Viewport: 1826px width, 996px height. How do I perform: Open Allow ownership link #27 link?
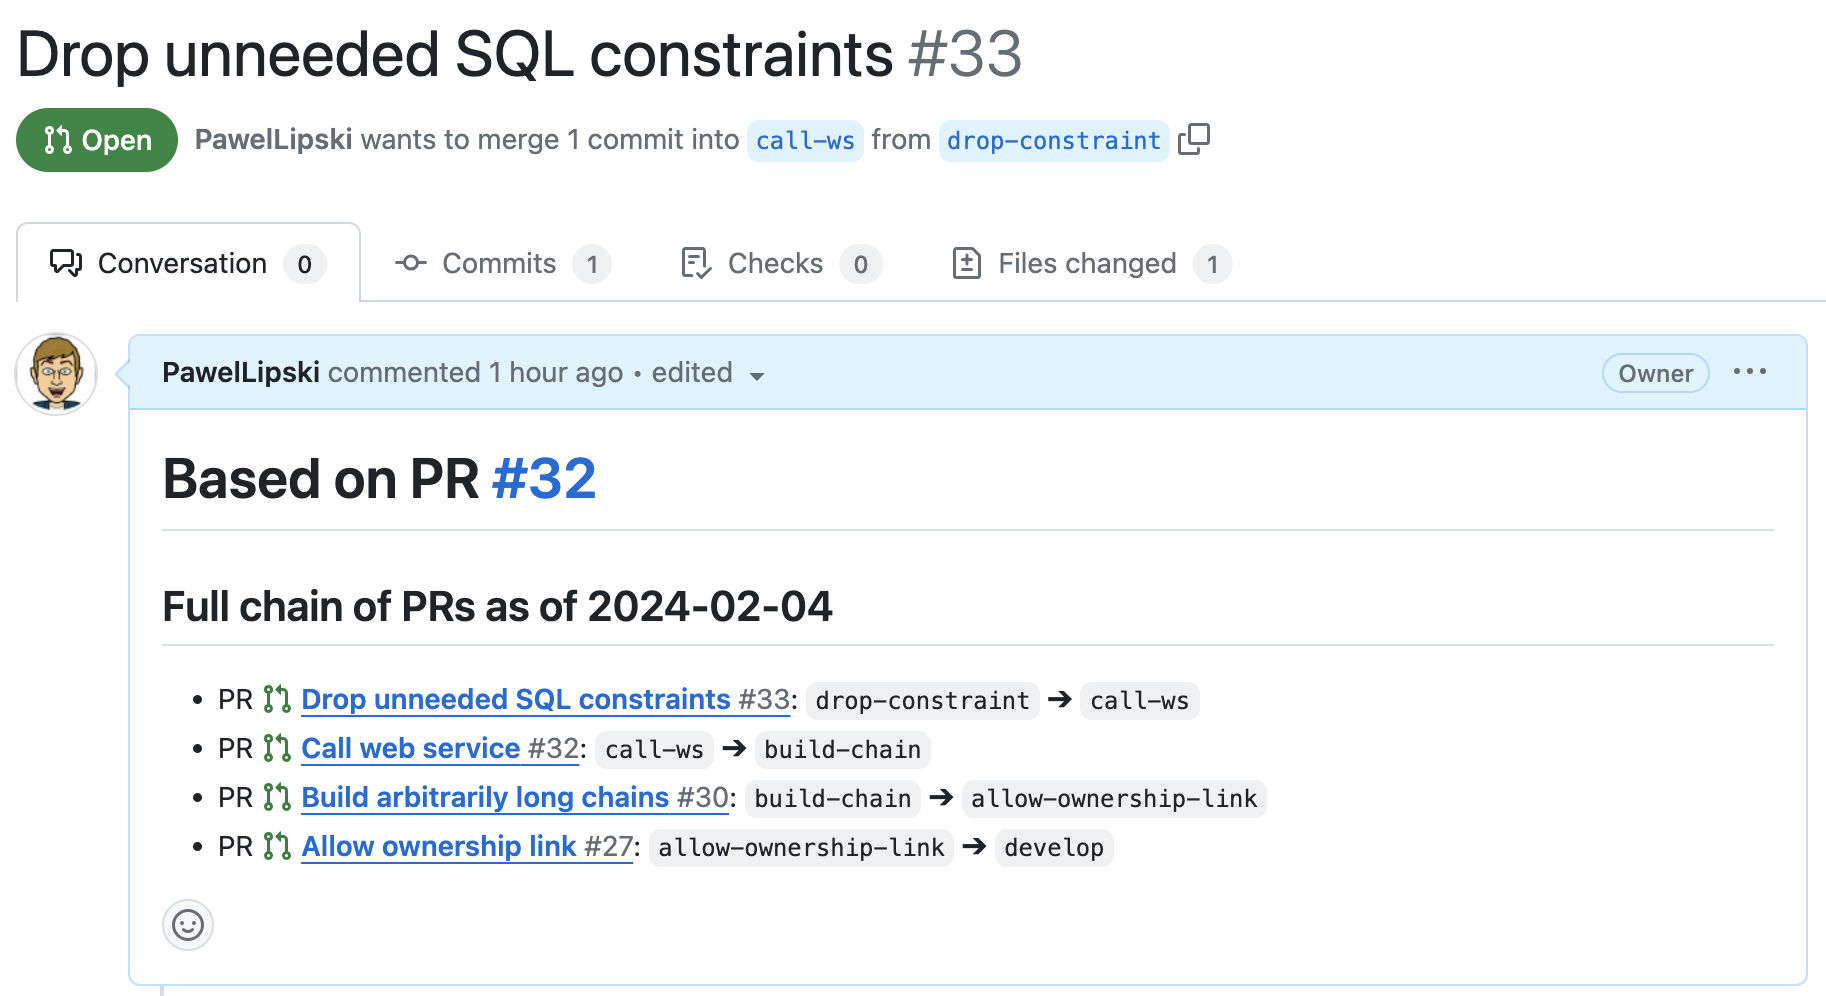[x=467, y=846]
